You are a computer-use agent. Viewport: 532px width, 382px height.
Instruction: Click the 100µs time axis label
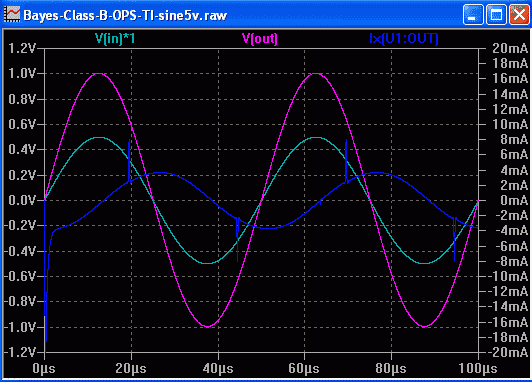tap(478, 368)
